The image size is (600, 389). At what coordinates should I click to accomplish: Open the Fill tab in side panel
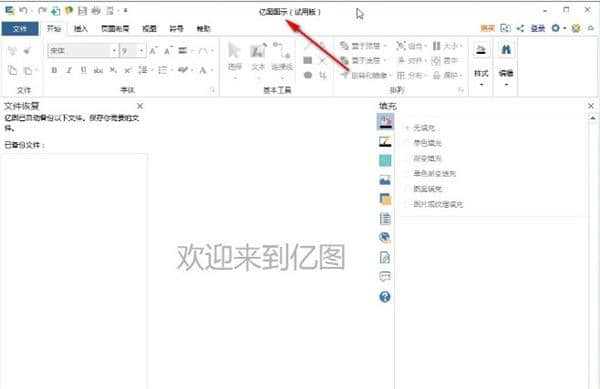[x=385, y=122]
